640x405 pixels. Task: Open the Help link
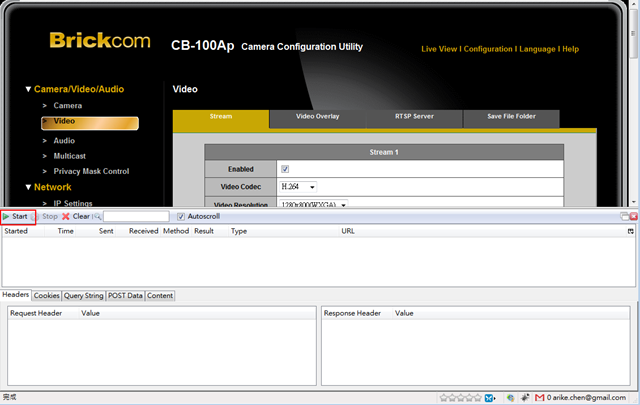(570, 49)
